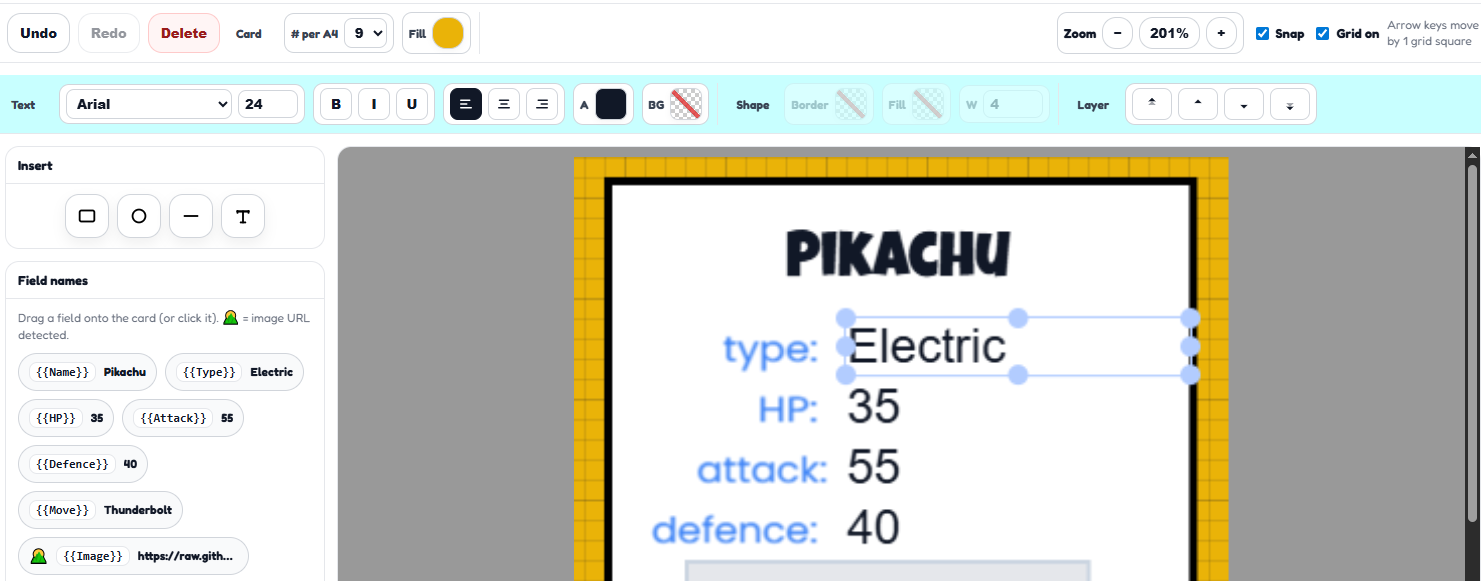Turn off the Grid on checkbox
The width and height of the screenshot is (1481, 581).
click(1323, 33)
